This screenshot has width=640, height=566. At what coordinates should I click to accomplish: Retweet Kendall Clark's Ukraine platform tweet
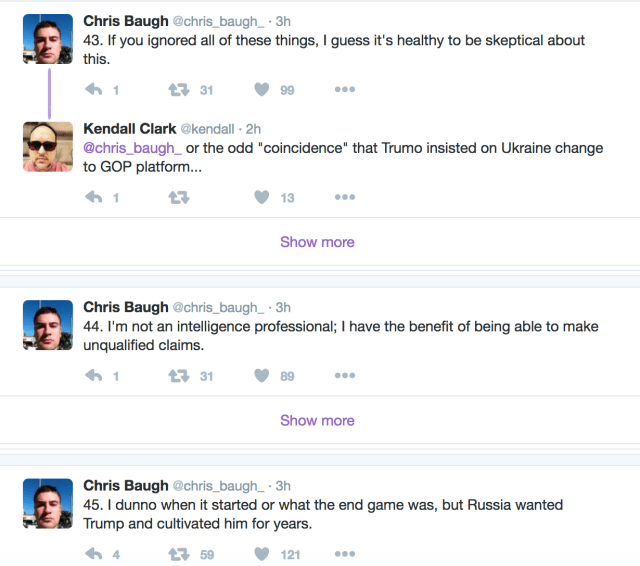click(x=179, y=197)
